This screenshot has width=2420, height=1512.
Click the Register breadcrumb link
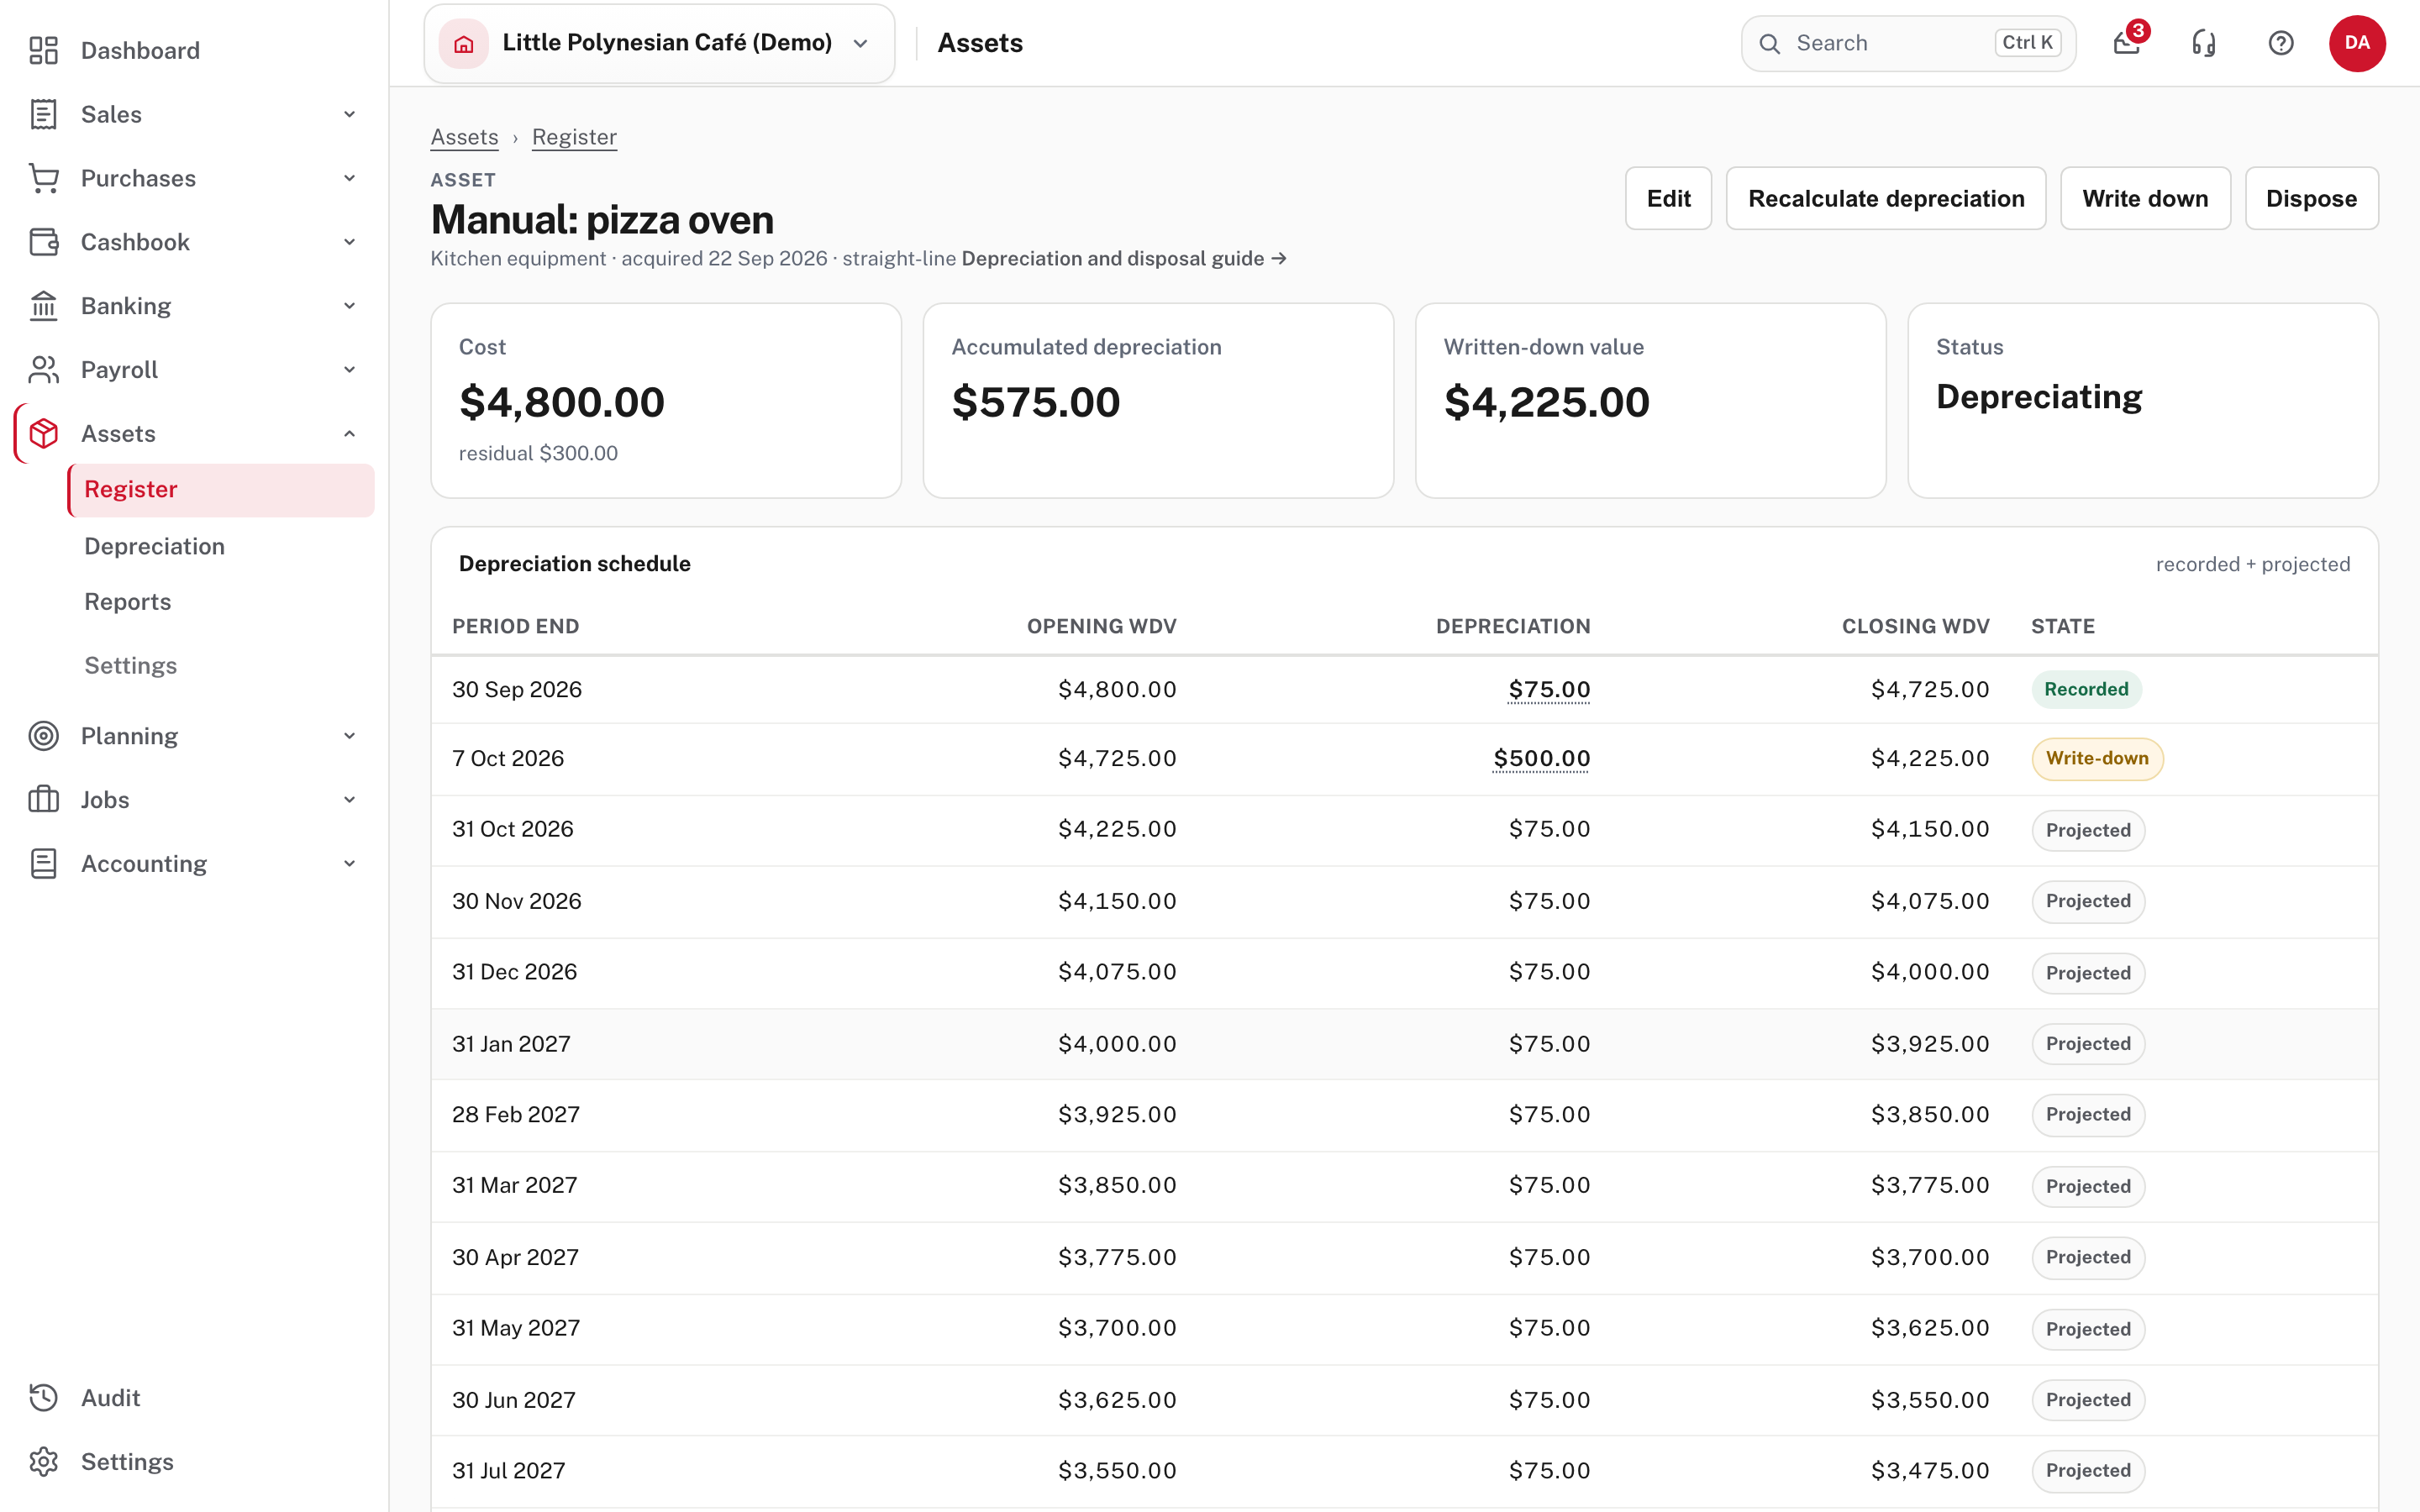(x=574, y=137)
